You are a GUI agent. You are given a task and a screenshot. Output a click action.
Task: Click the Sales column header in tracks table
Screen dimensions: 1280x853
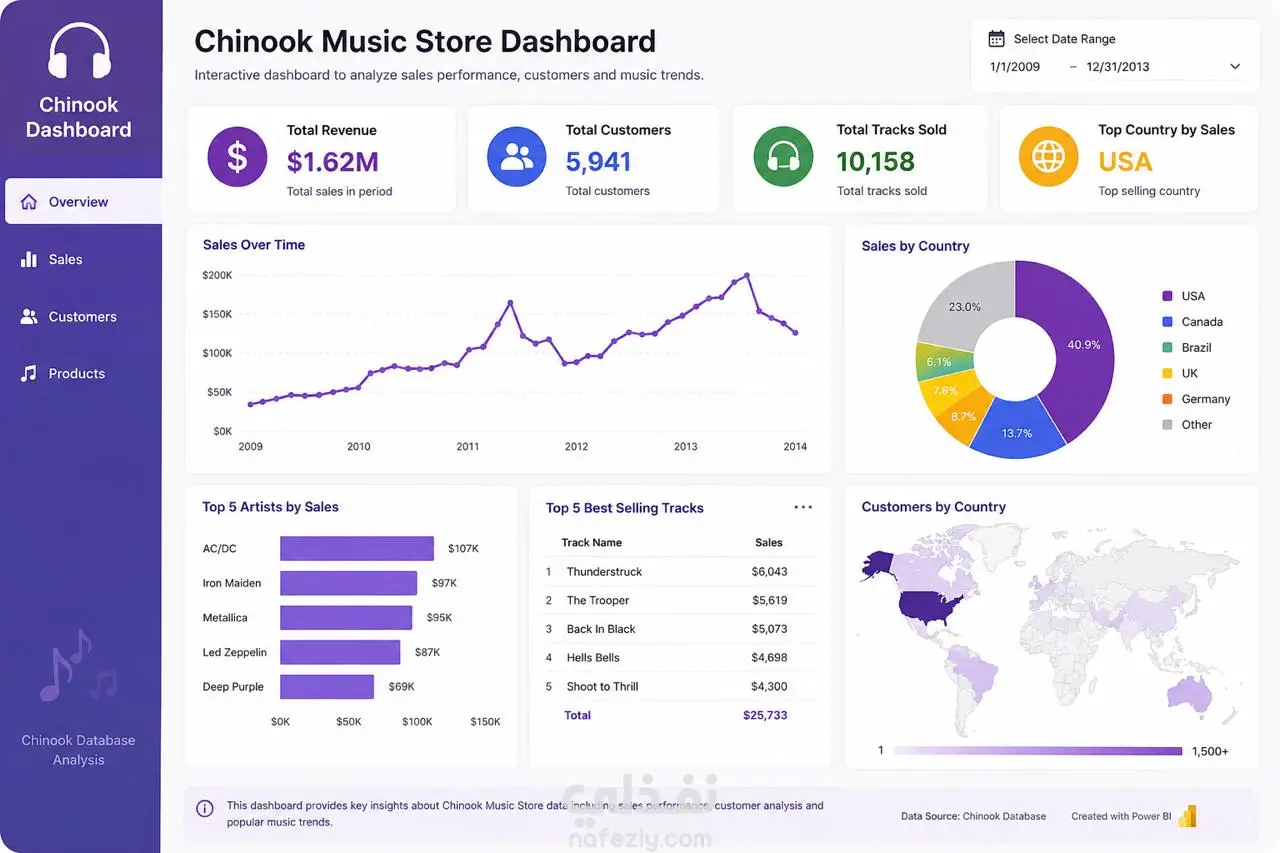pos(769,542)
